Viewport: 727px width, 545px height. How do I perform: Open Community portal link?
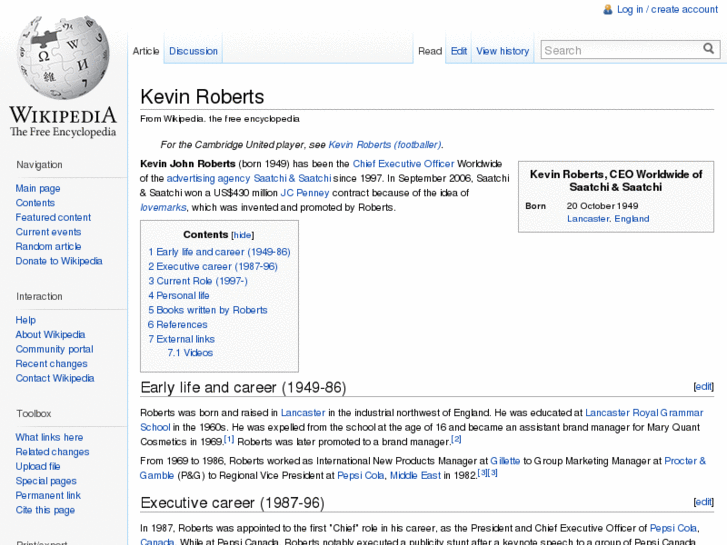point(54,349)
